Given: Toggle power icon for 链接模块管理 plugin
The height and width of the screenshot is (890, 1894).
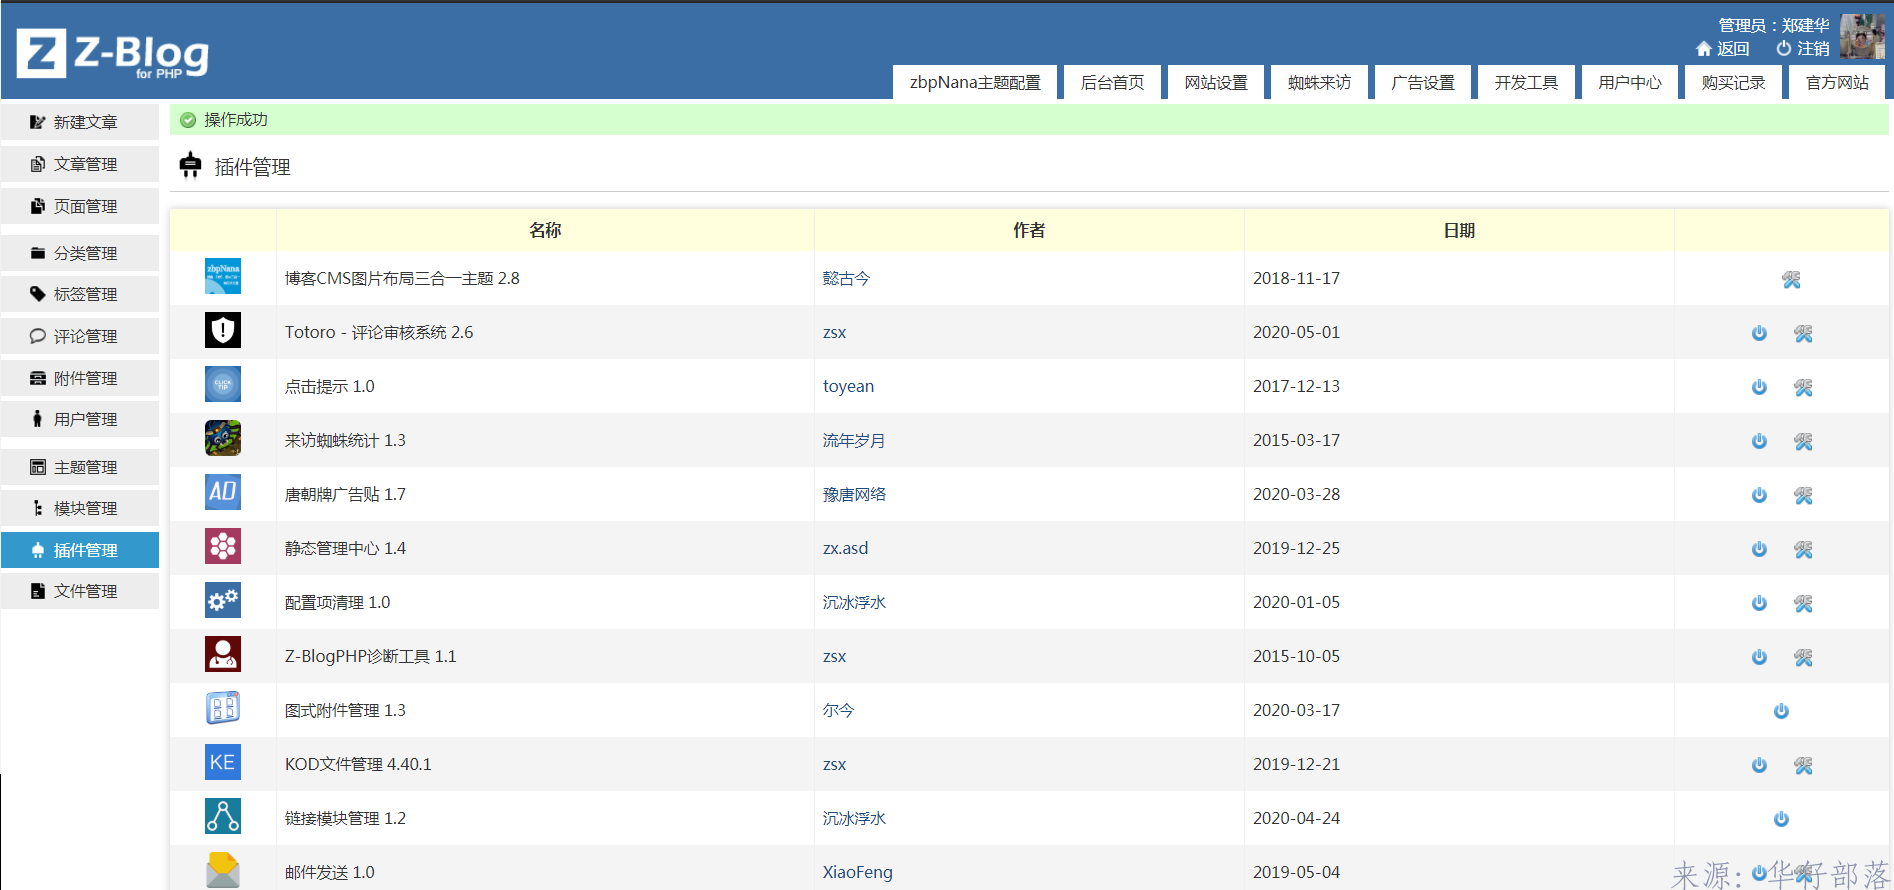Looking at the screenshot, I should (x=1781, y=819).
